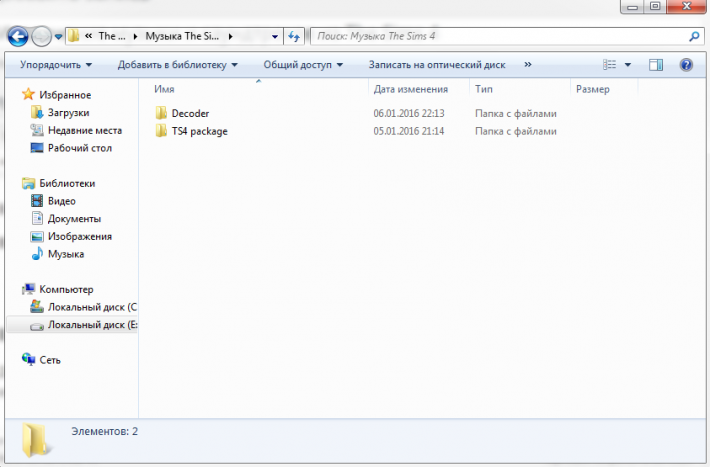Click the search magnifier icon
The height and width of the screenshot is (467, 710).
[x=695, y=36]
